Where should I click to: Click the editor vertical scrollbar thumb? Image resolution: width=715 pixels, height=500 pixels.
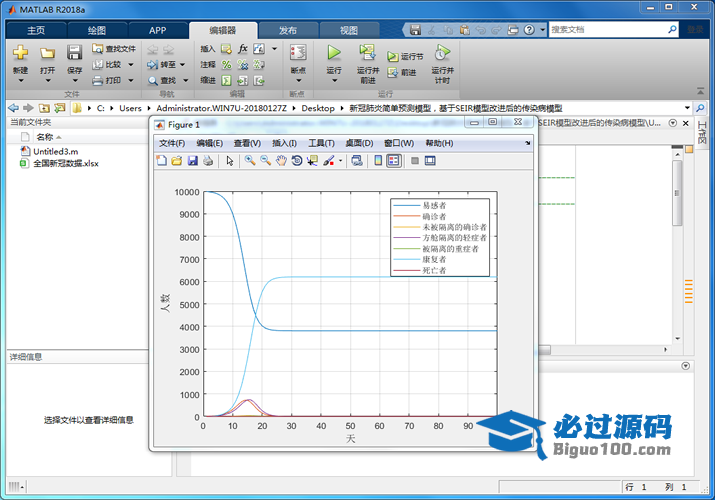[x=677, y=191]
